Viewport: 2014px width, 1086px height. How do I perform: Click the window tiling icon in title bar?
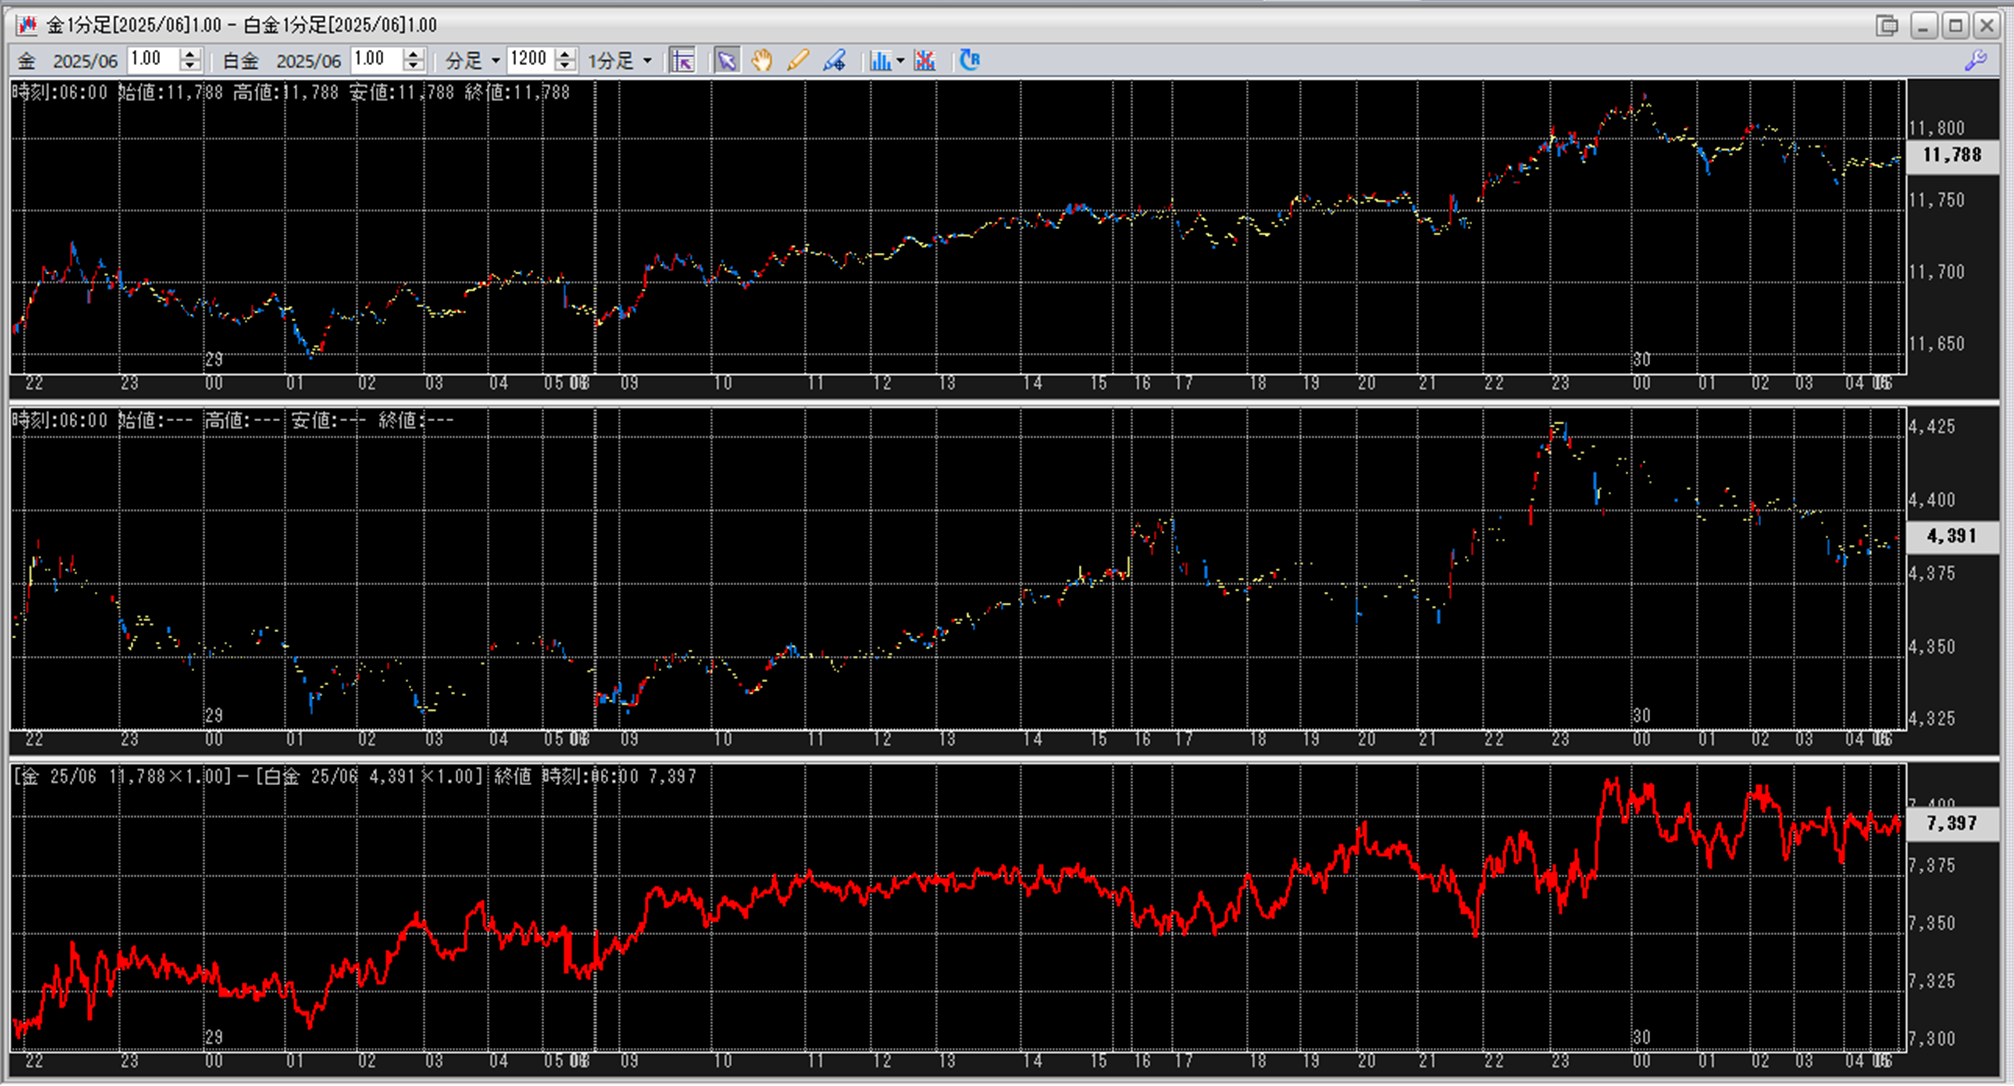[1887, 25]
